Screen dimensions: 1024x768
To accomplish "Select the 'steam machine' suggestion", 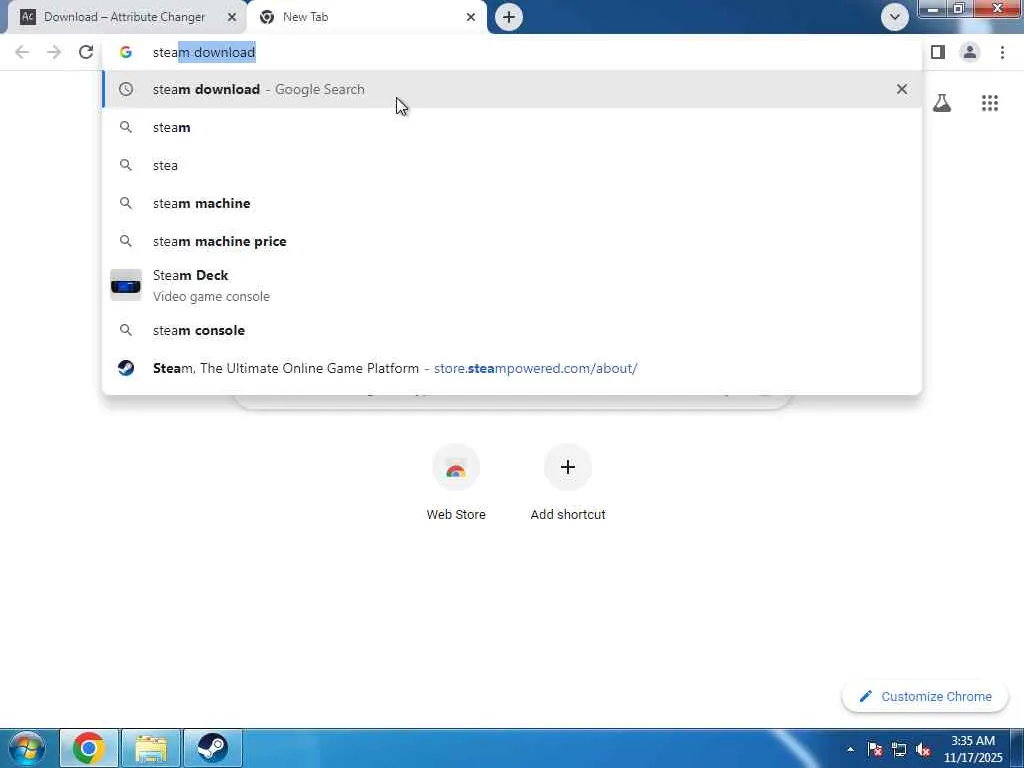I will [512, 203].
